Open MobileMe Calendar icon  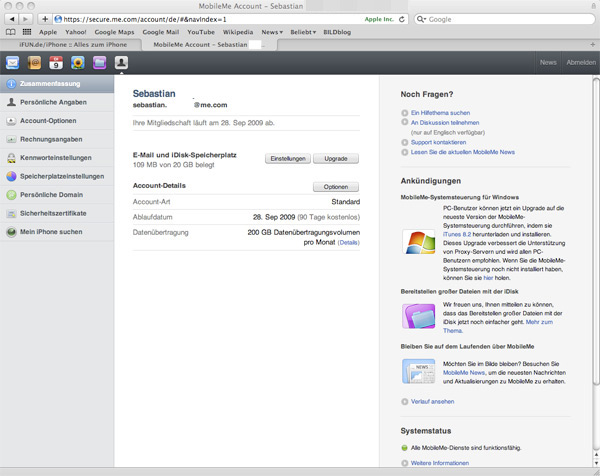coord(56,62)
